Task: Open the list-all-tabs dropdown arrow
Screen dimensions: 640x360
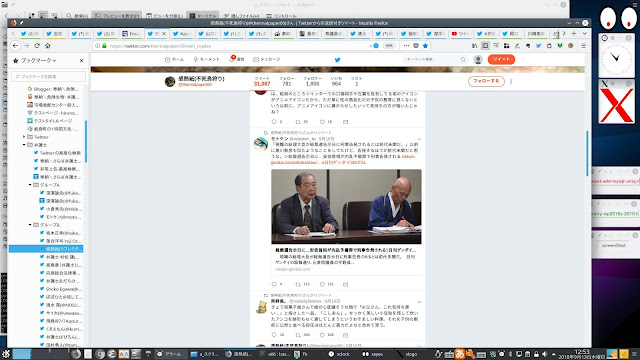Action: point(584,33)
